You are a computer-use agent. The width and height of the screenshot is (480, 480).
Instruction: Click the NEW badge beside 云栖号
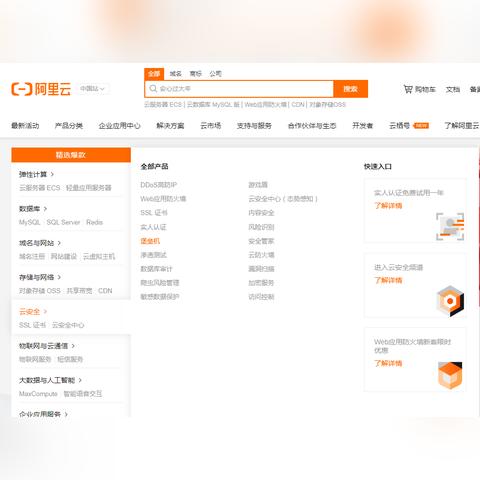pyautogui.click(x=421, y=126)
